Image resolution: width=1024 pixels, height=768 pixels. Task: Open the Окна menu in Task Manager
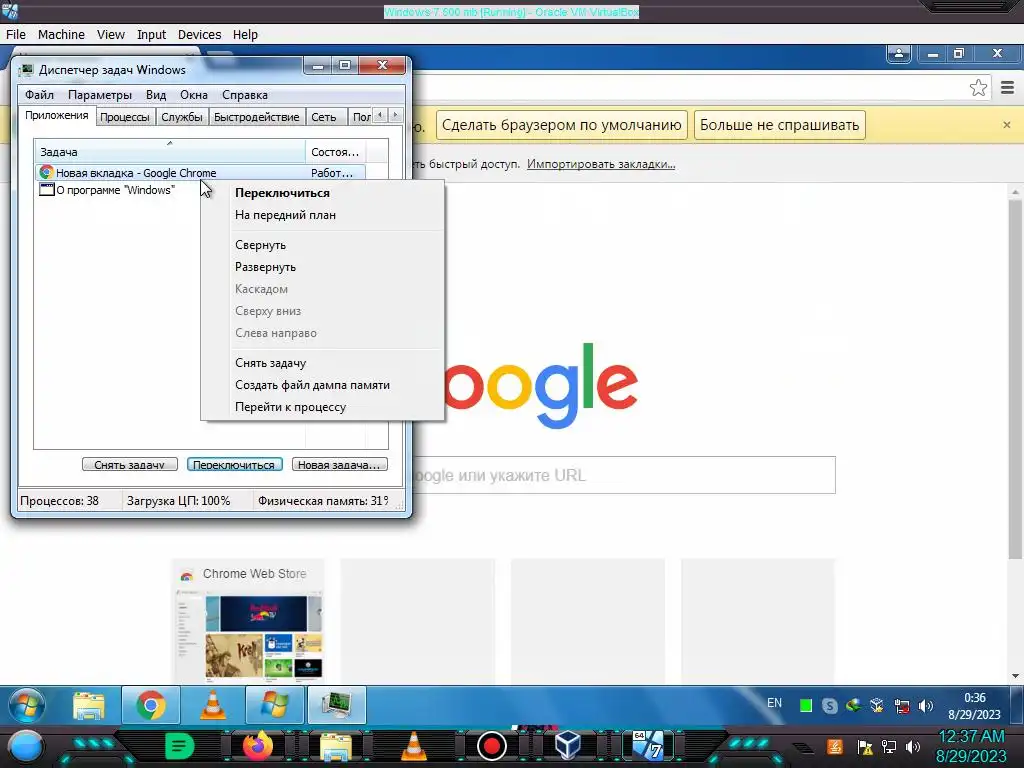[x=194, y=95]
